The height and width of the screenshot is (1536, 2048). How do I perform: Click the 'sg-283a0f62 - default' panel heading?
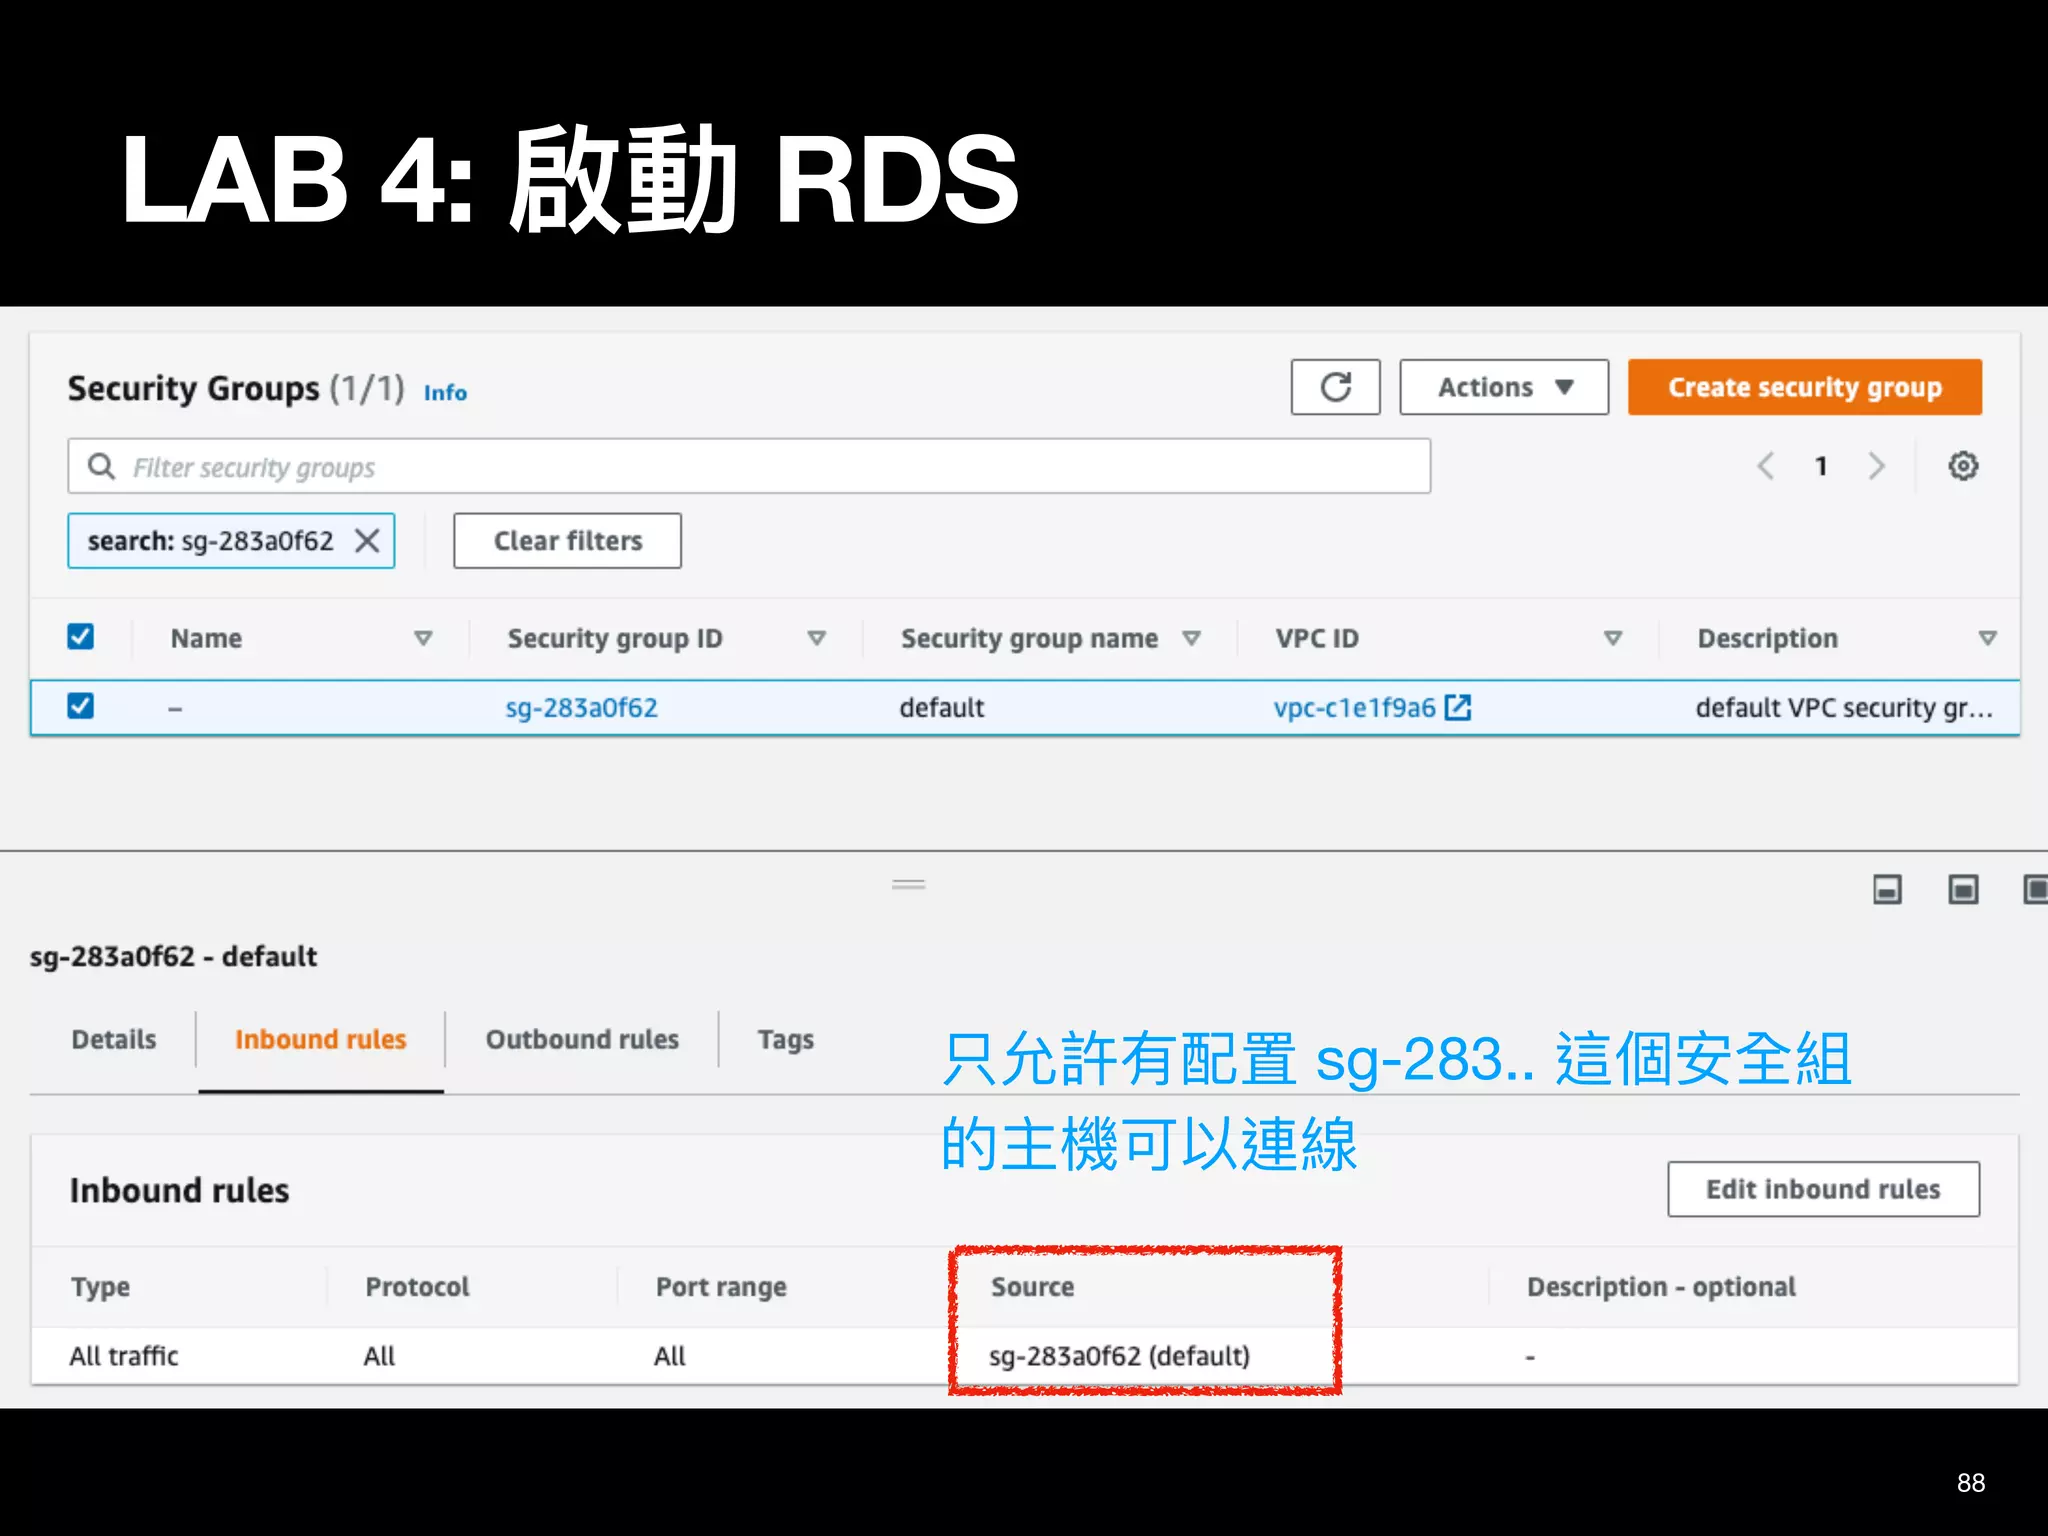[173, 957]
